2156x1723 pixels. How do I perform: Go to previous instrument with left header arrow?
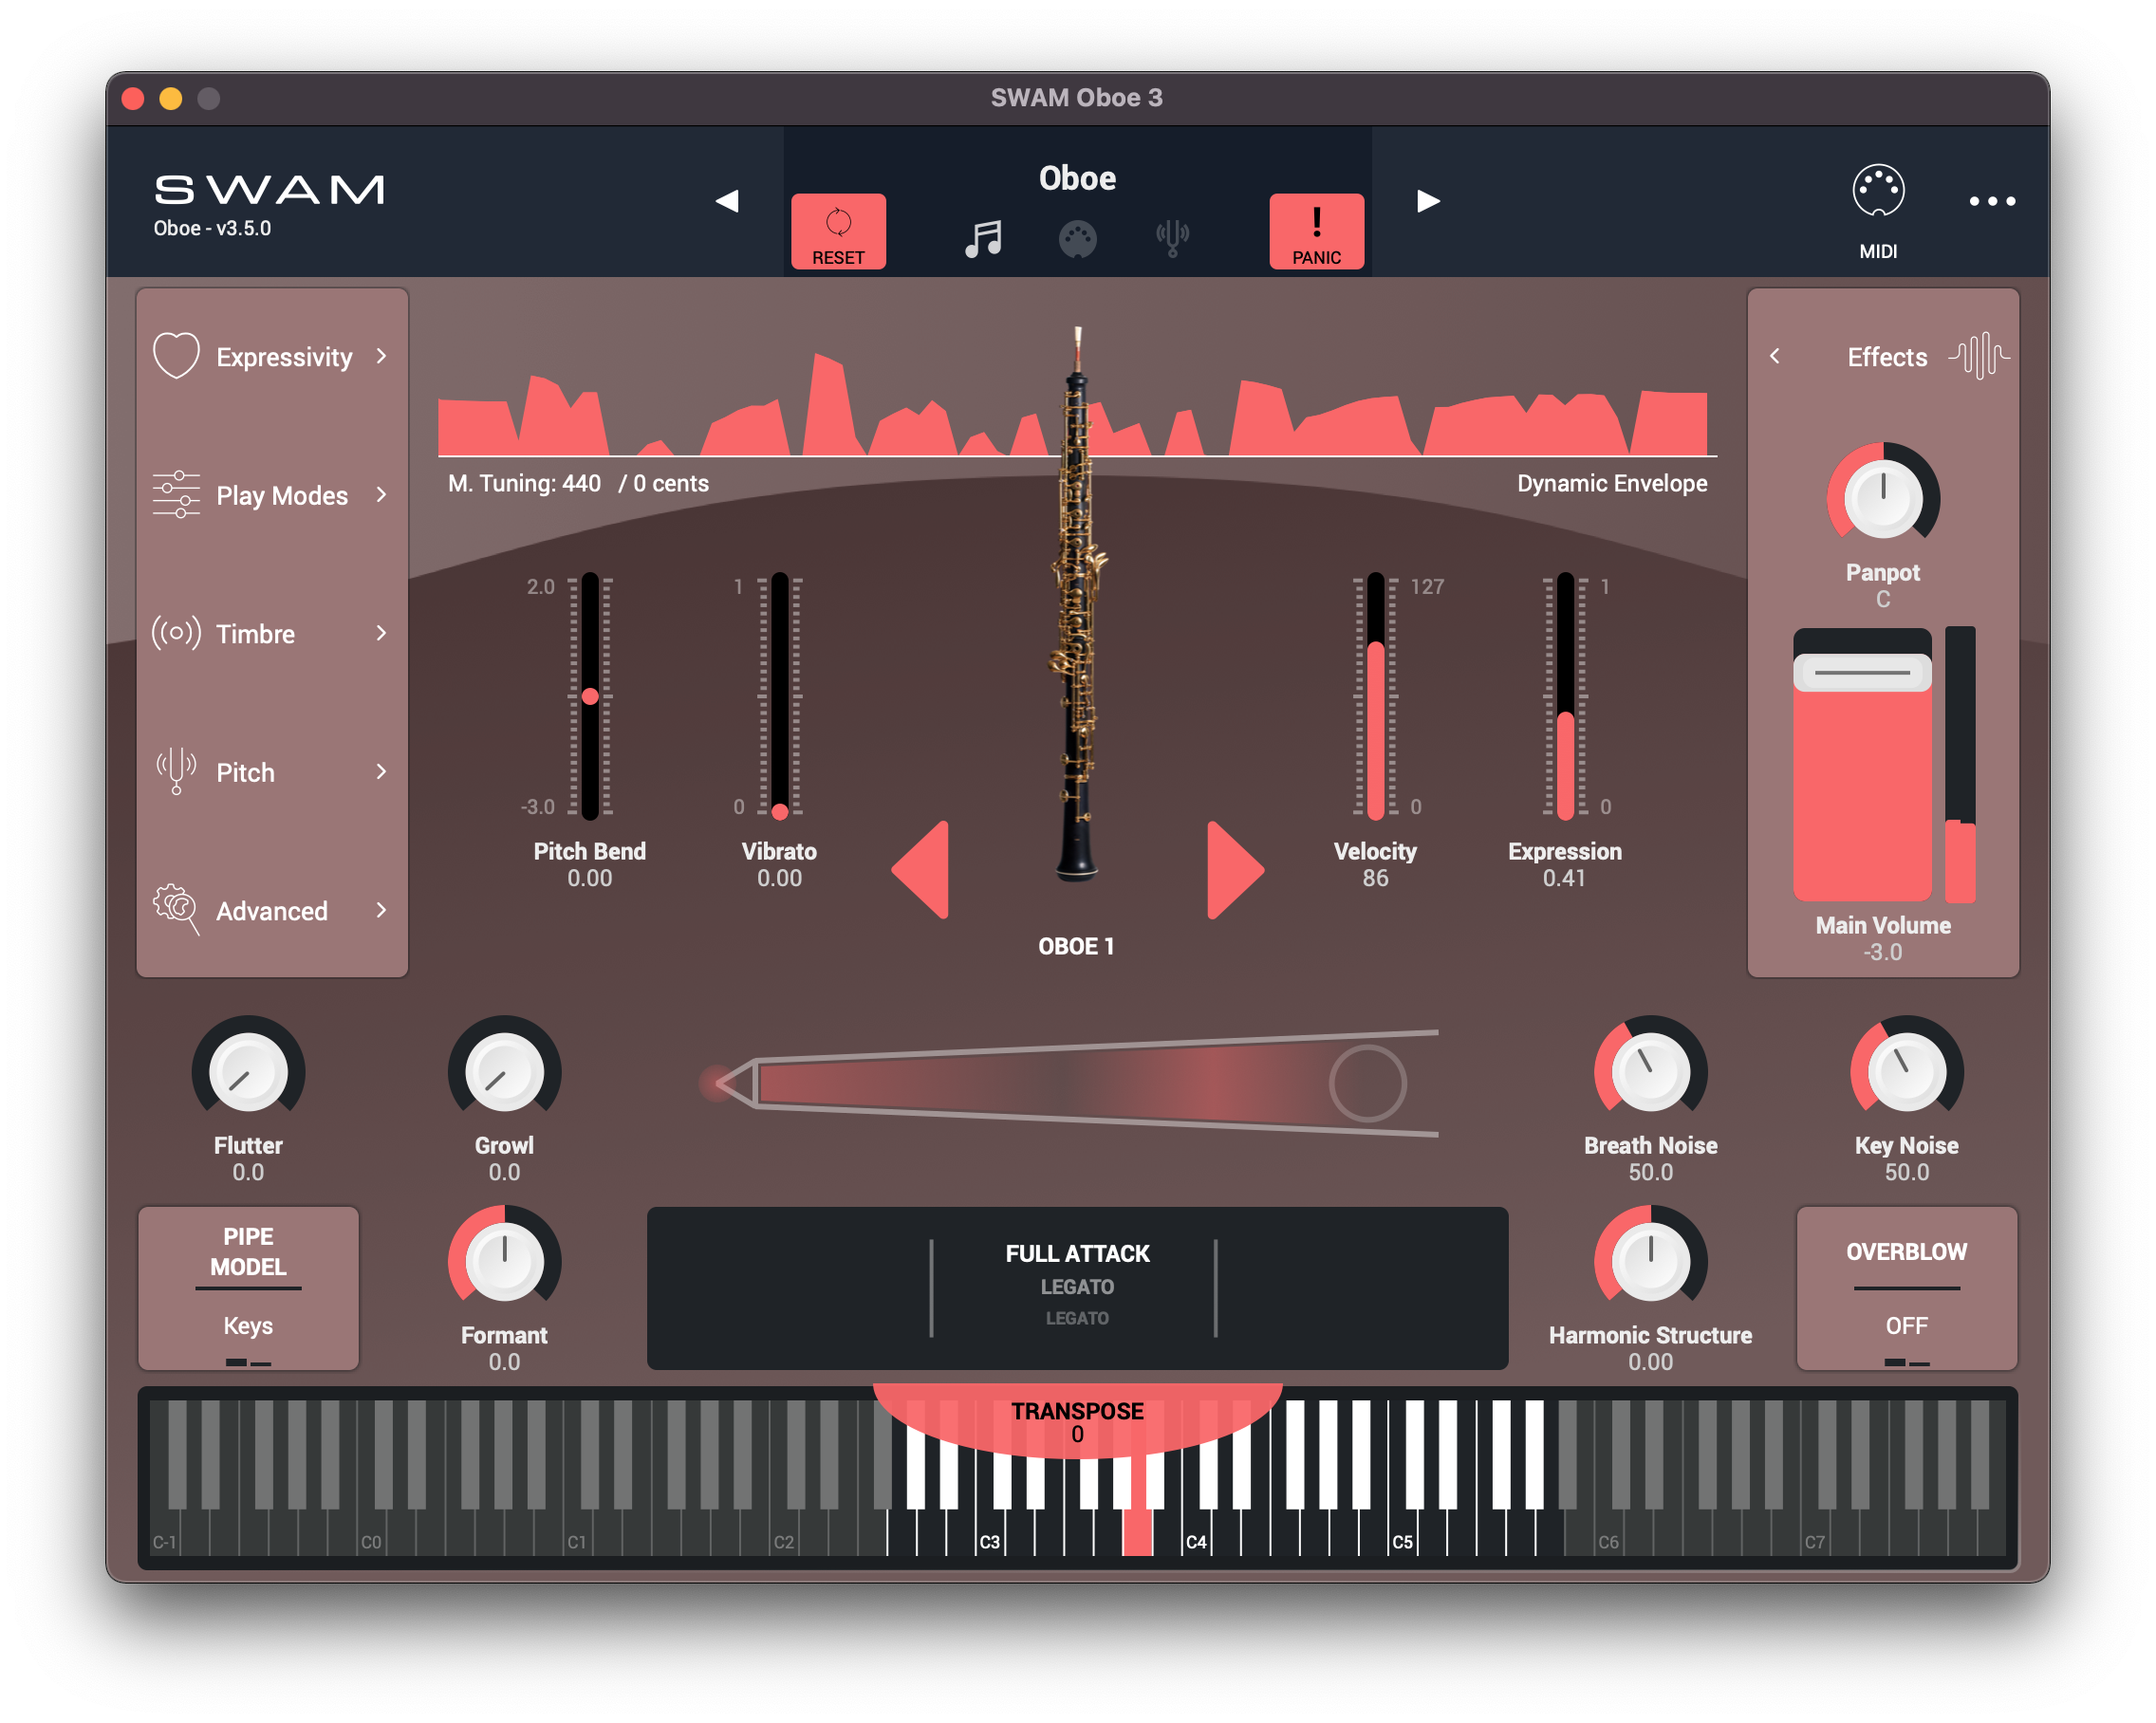727,201
